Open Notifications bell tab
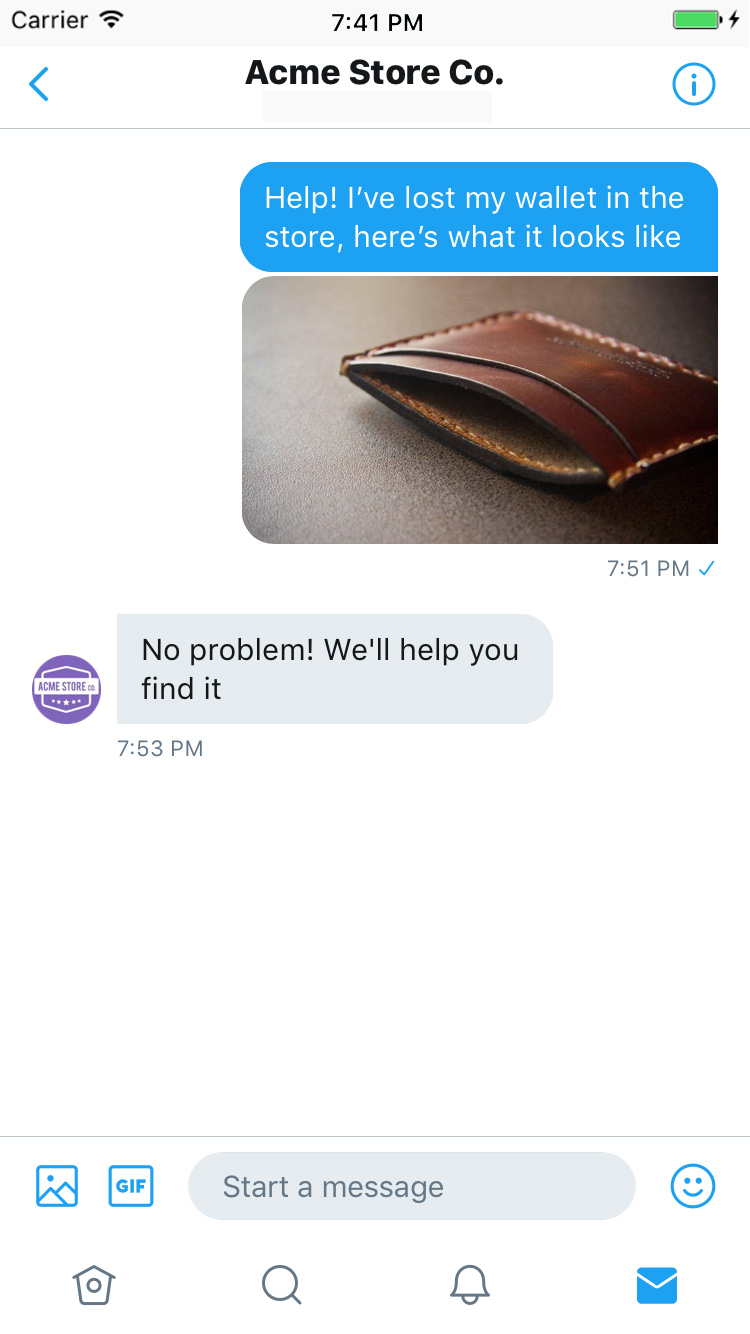This screenshot has height=1334, width=750. (x=469, y=1284)
